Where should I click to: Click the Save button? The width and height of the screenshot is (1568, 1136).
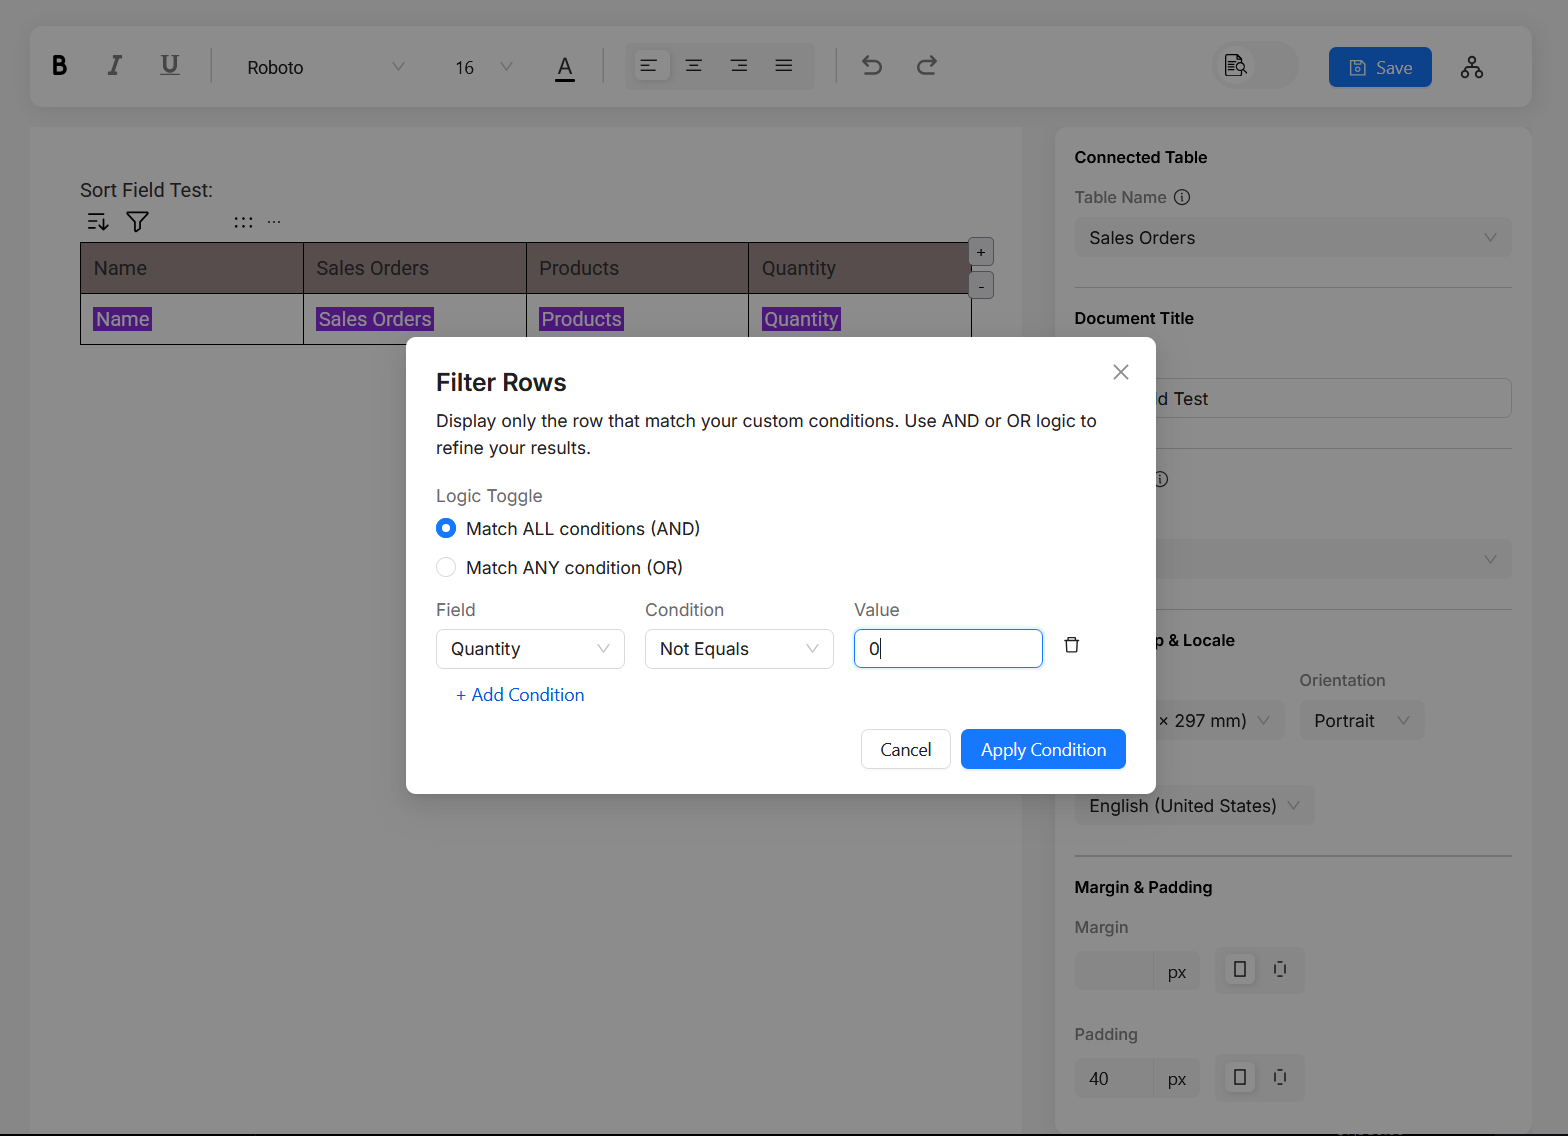1380,67
